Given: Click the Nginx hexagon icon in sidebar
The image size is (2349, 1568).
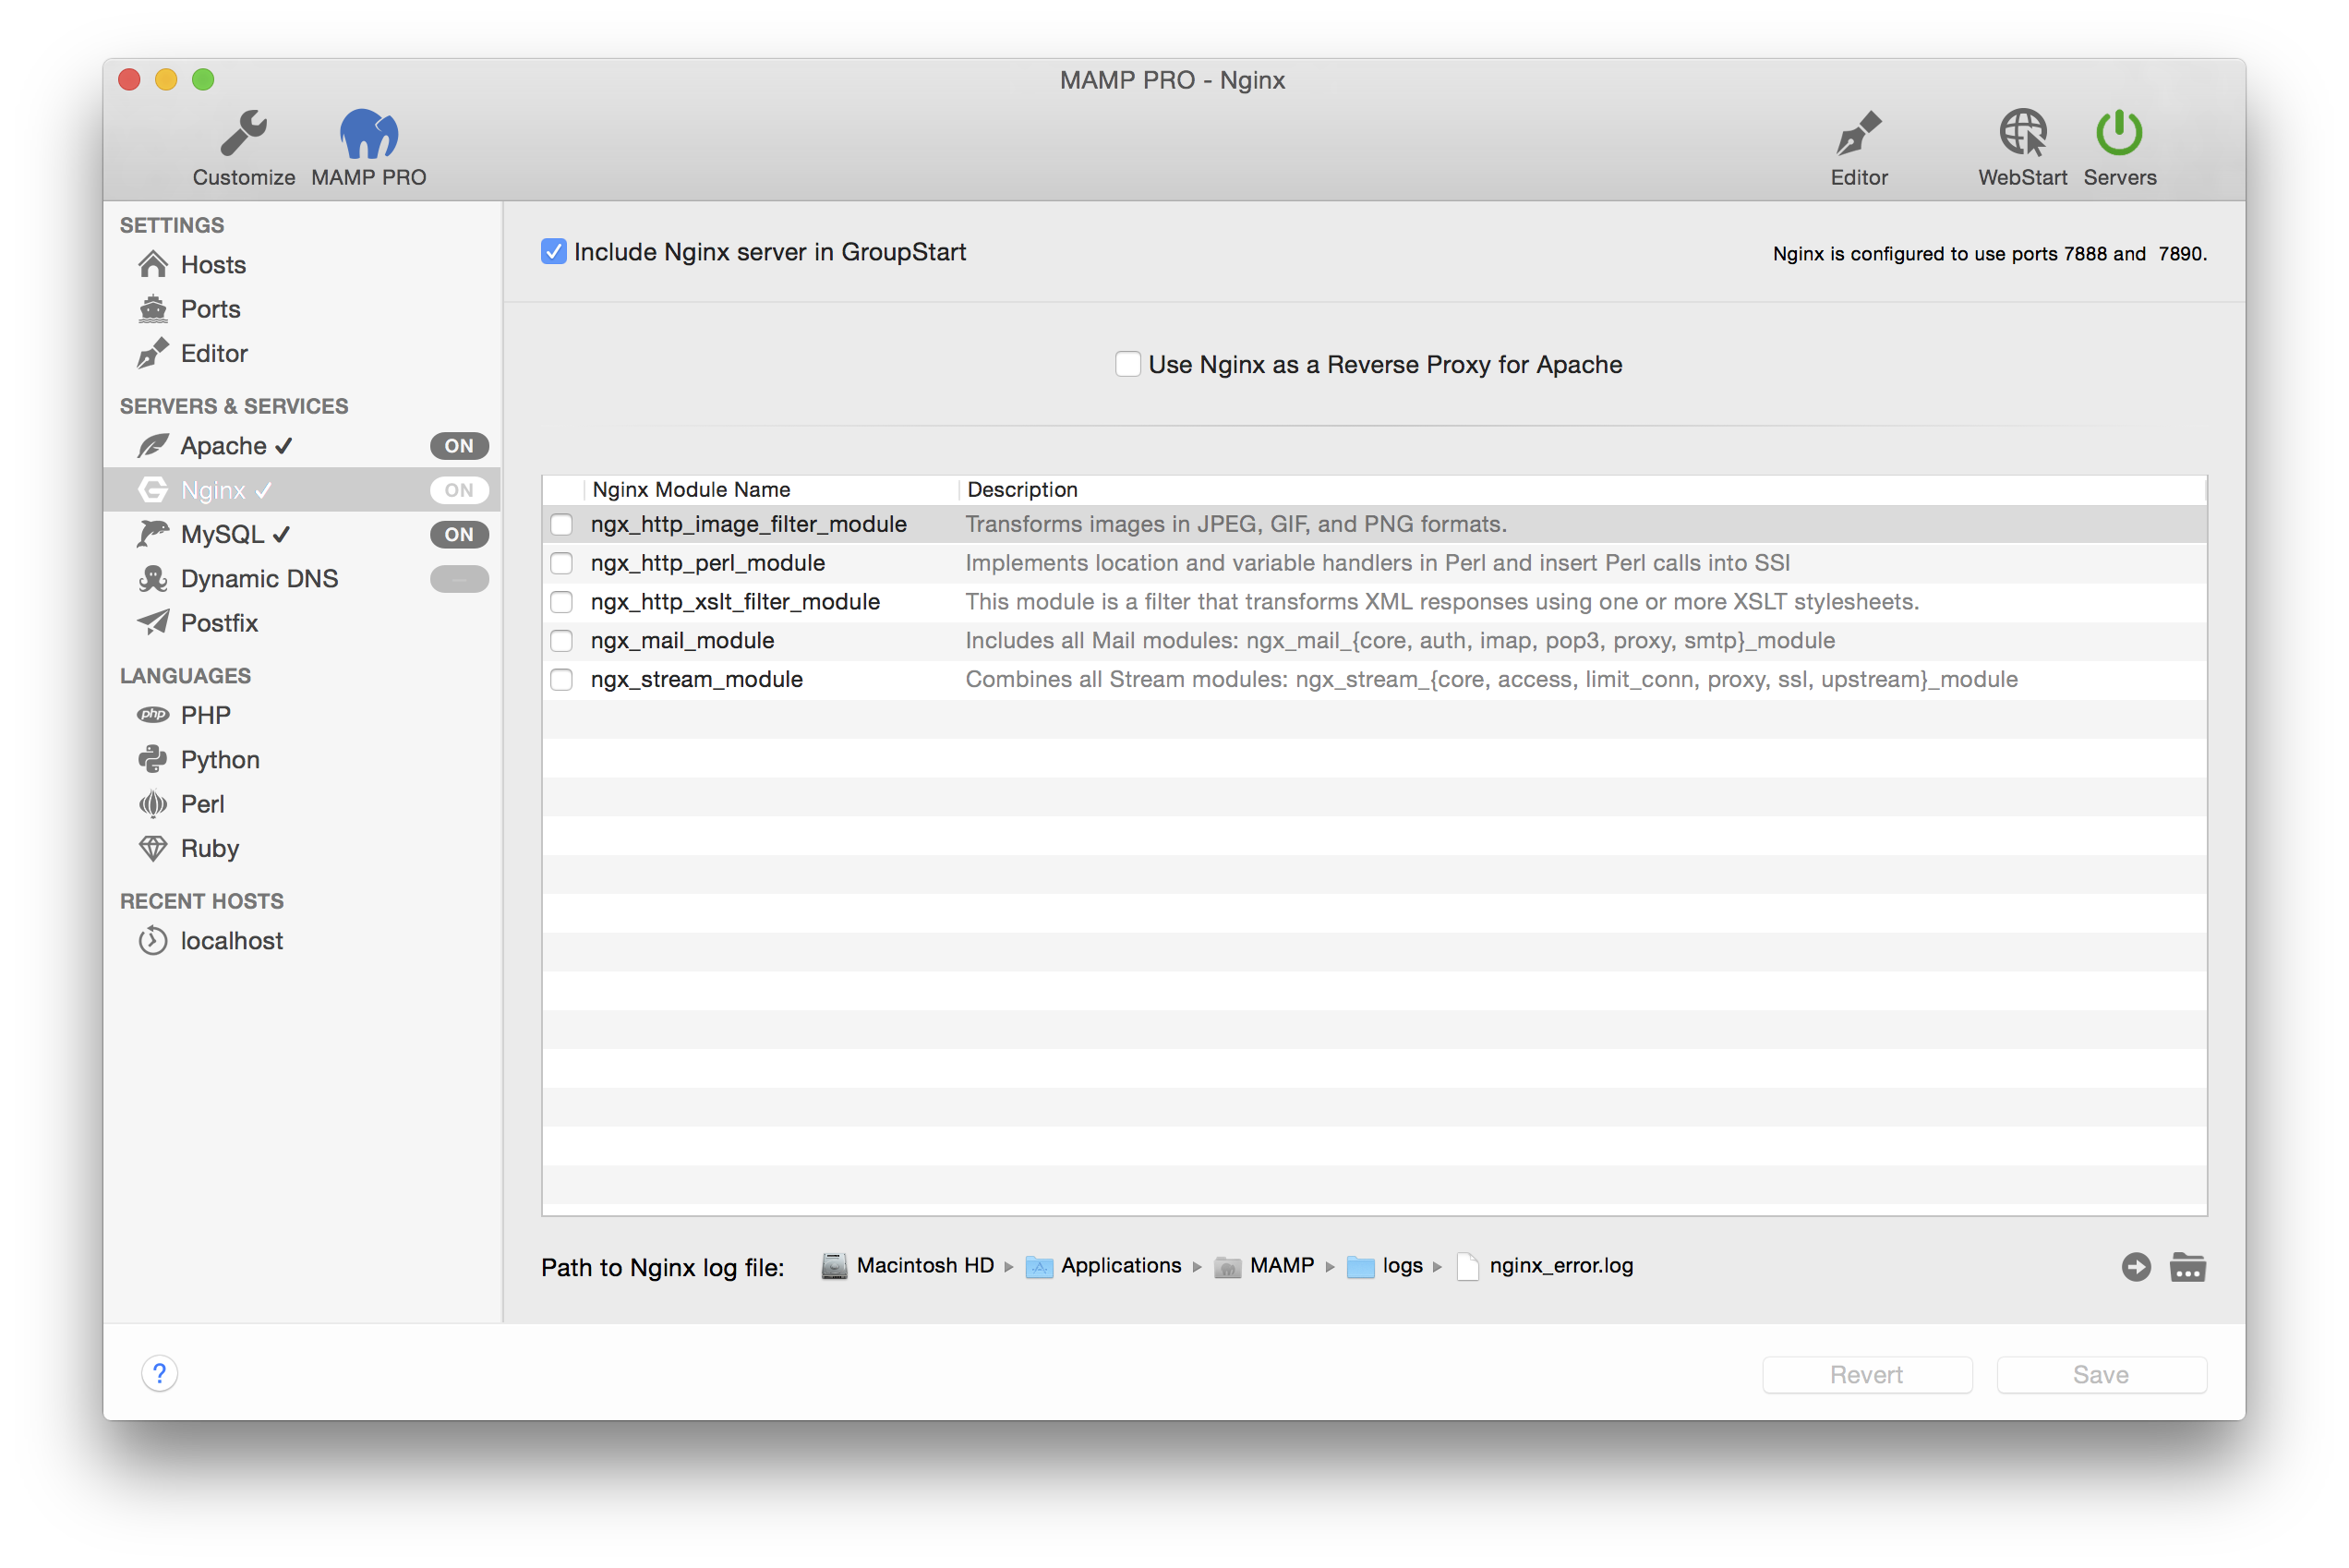Looking at the screenshot, I should coord(153,490).
